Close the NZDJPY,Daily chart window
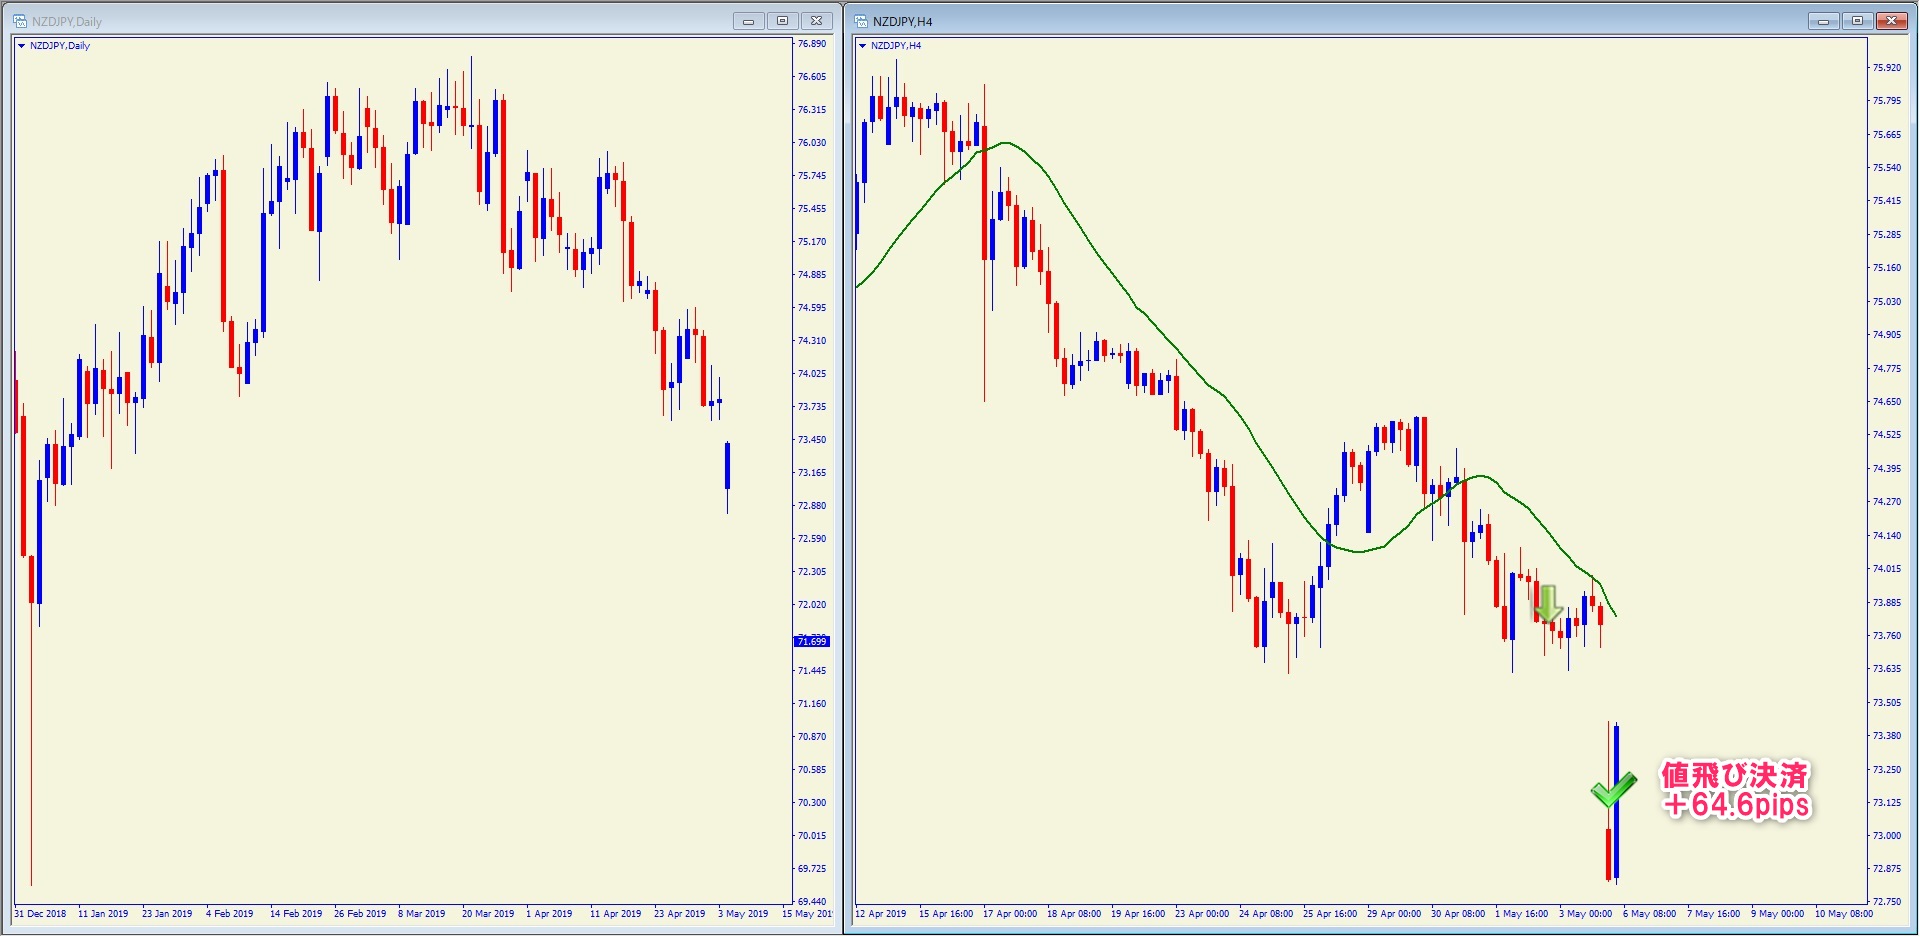 tap(817, 21)
